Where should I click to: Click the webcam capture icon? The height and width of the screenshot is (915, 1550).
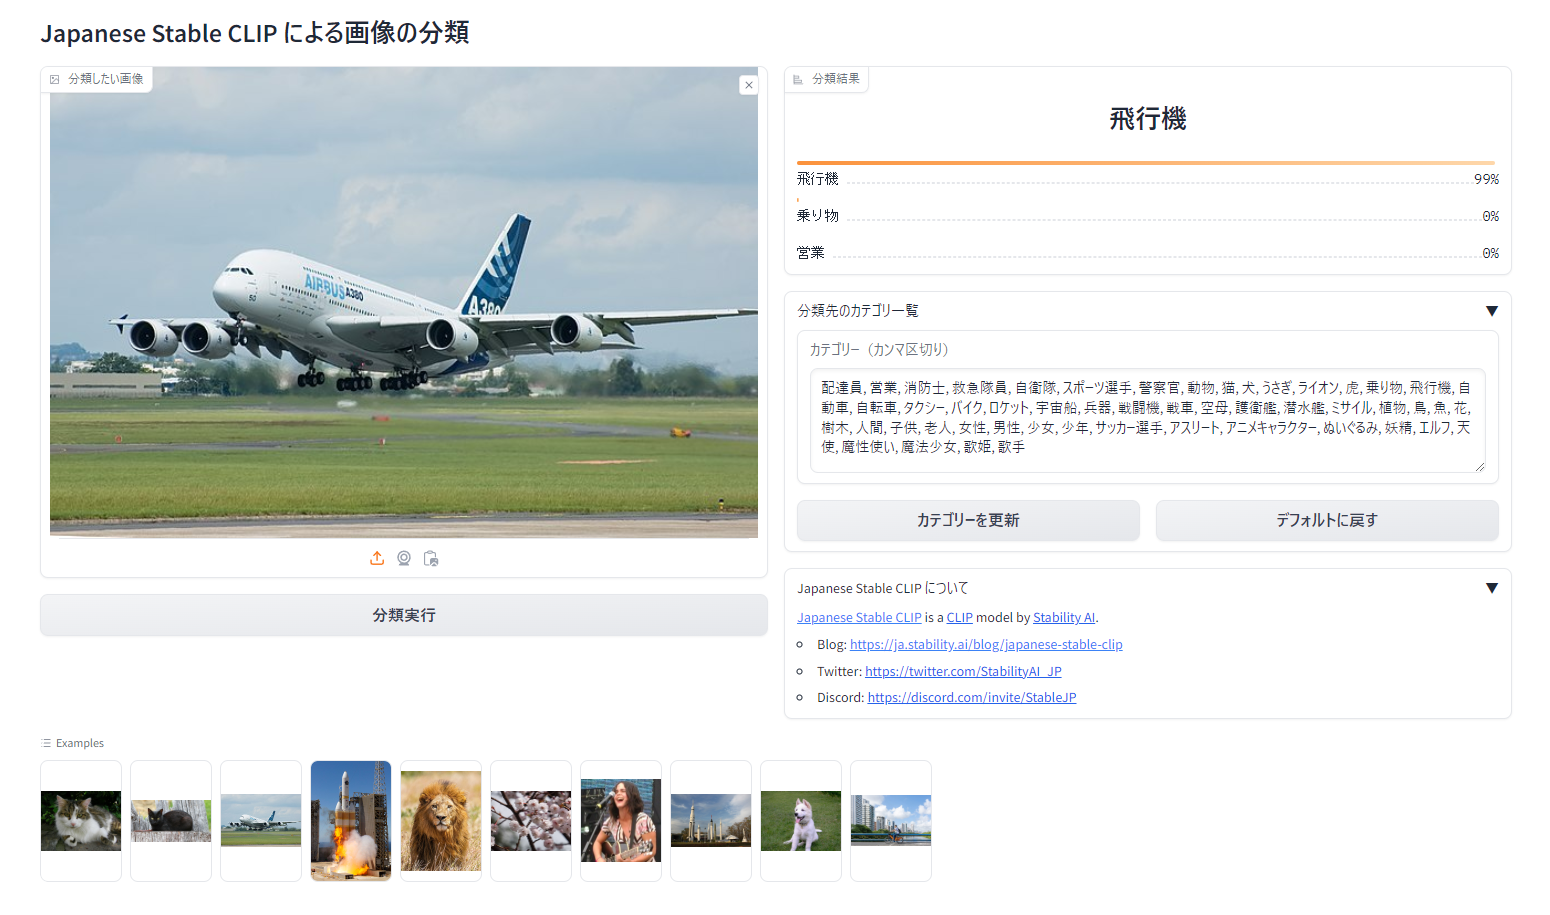pos(404,558)
